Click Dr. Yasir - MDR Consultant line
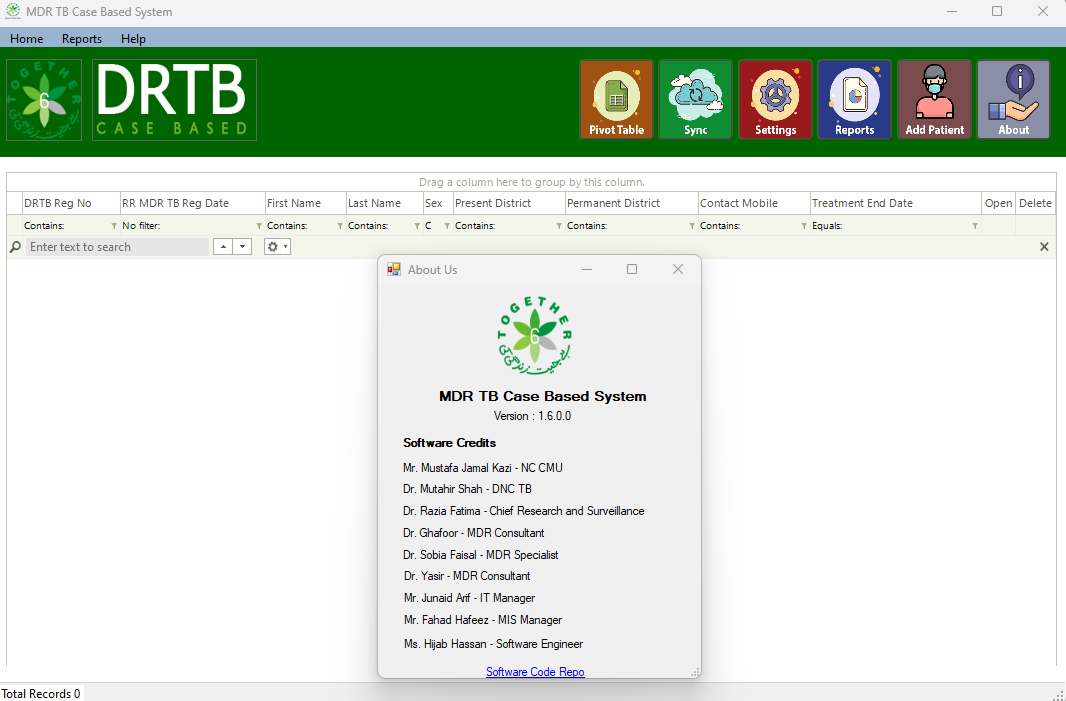 coord(467,576)
